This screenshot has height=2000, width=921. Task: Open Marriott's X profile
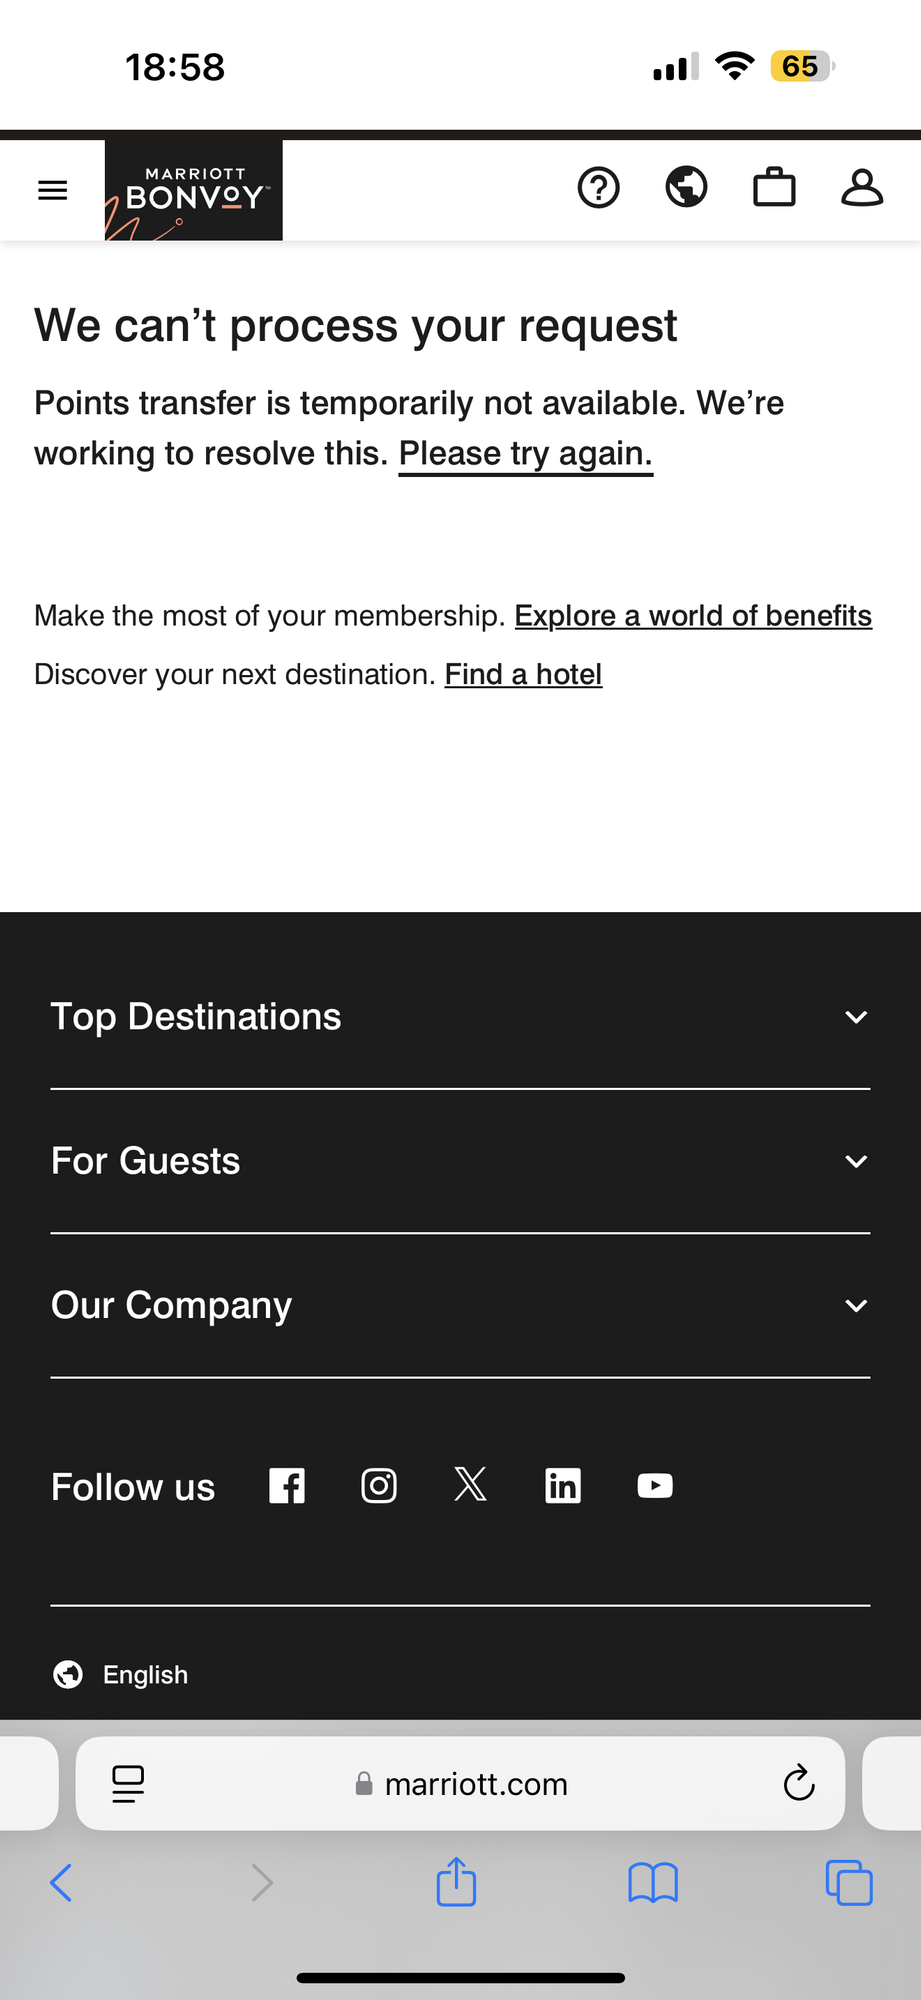click(x=471, y=1485)
